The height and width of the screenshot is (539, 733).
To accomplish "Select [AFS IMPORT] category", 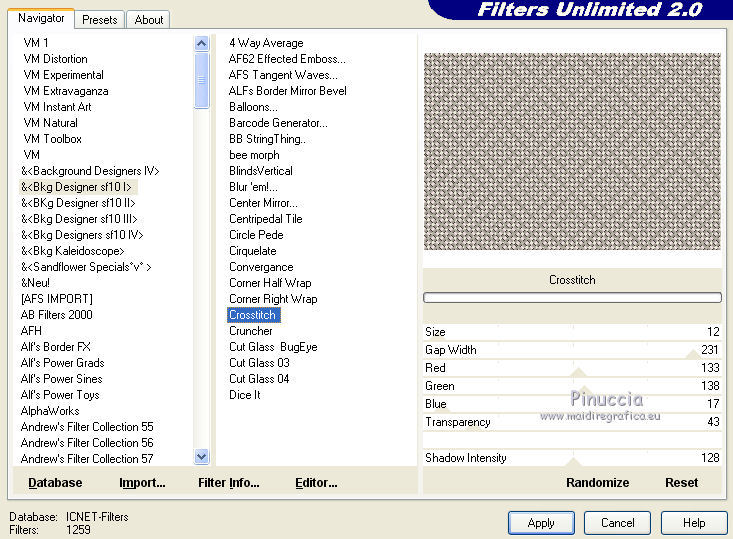I will coord(57,299).
